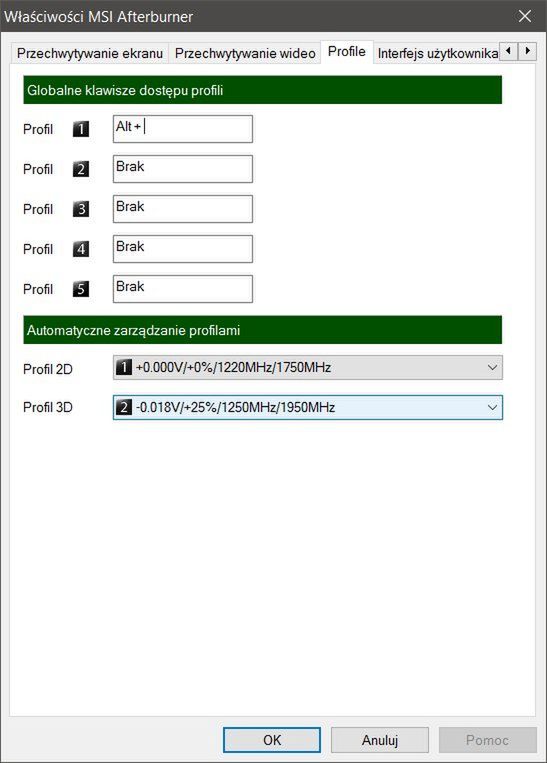Image resolution: width=547 pixels, height=763 pixels.
Task: Open the Profil 3D combo box
Action: [308, 407]
